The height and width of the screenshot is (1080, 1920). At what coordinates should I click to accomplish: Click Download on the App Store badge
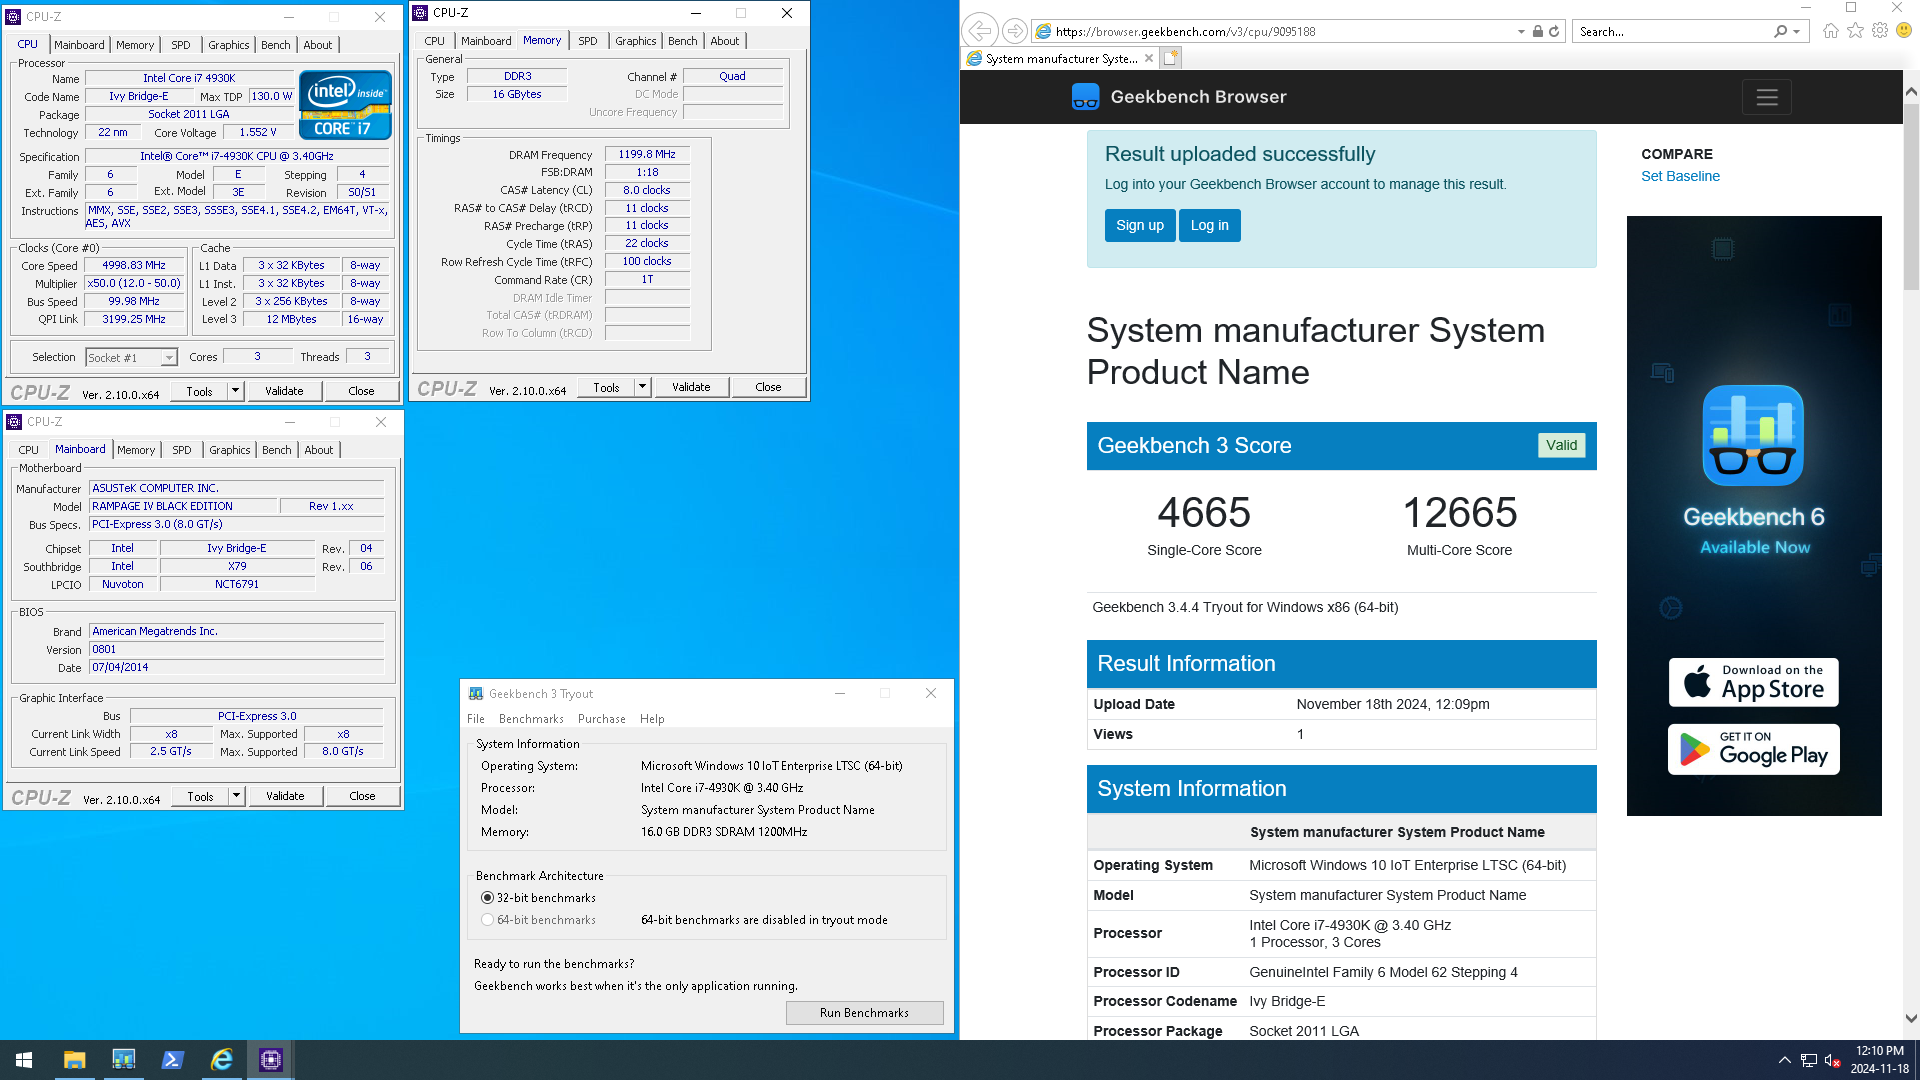pos(1753,682)
